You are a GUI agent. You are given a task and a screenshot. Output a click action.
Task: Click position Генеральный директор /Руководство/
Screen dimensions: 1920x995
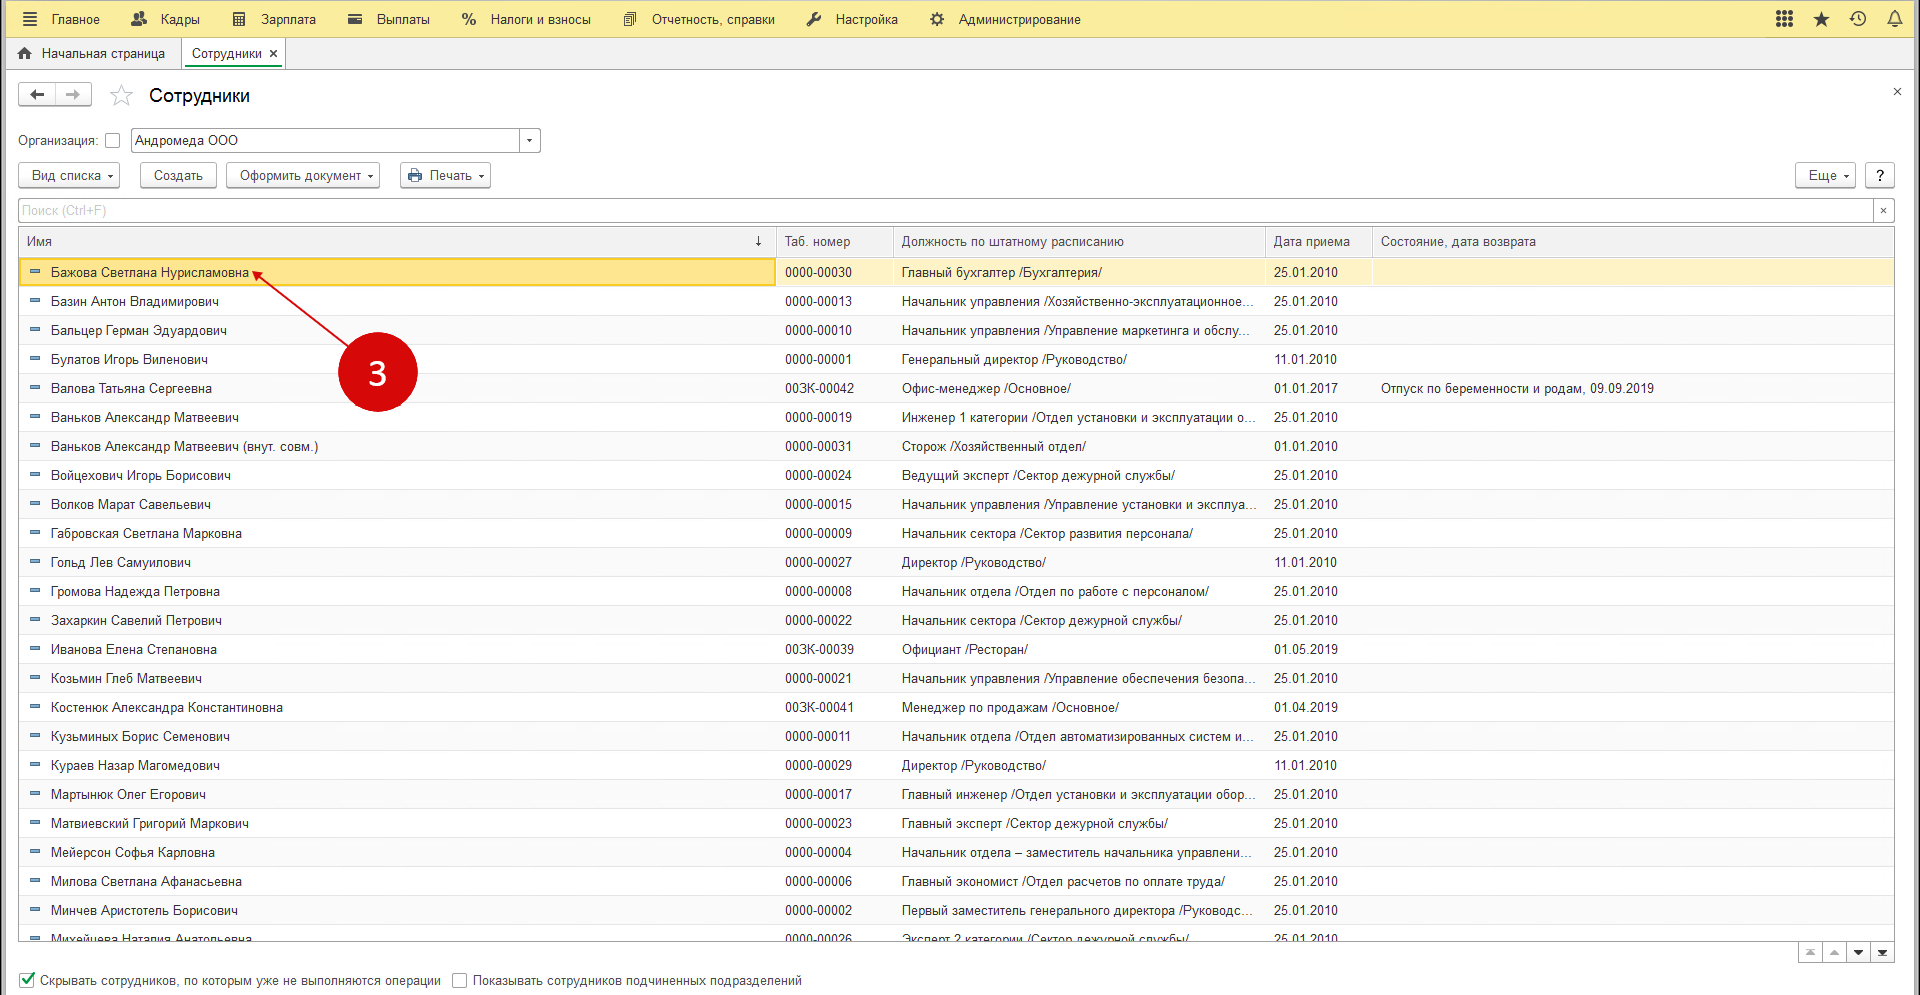[1014, 359]
